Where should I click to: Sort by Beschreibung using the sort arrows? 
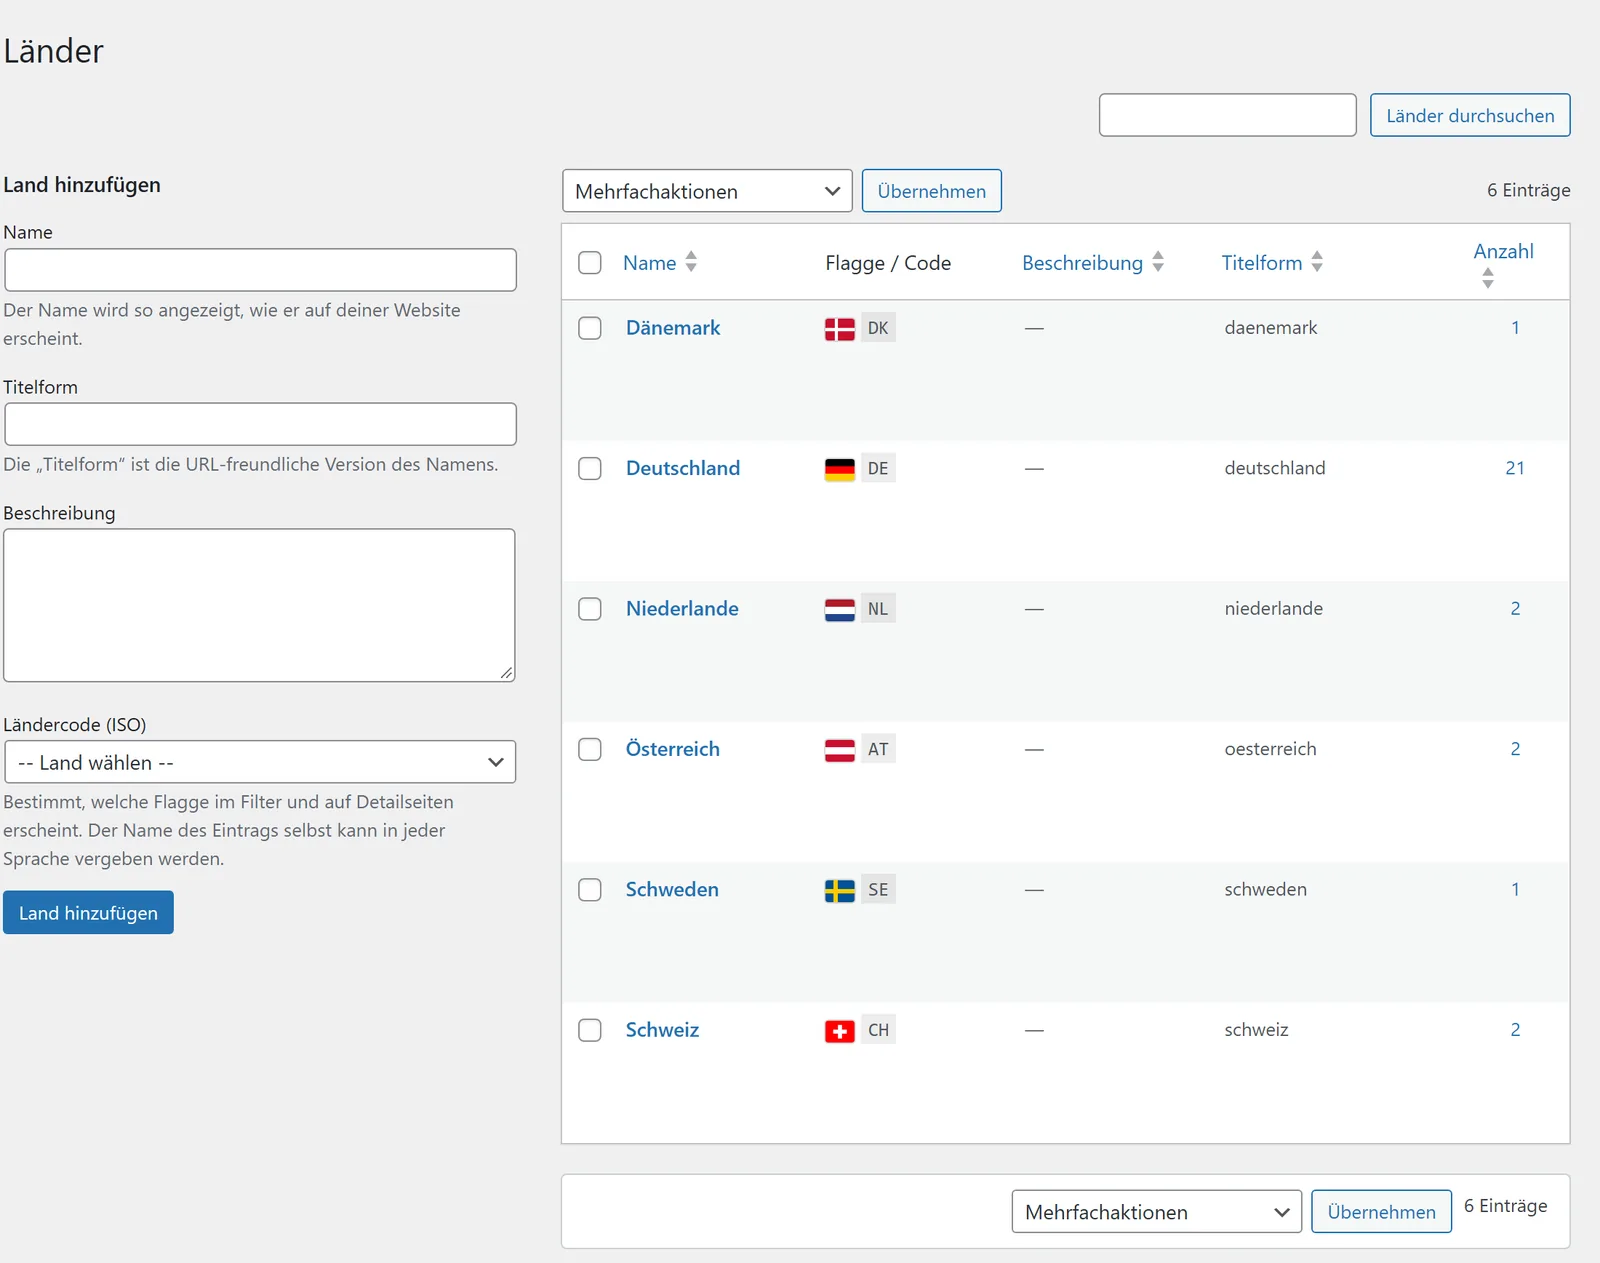1158,262
